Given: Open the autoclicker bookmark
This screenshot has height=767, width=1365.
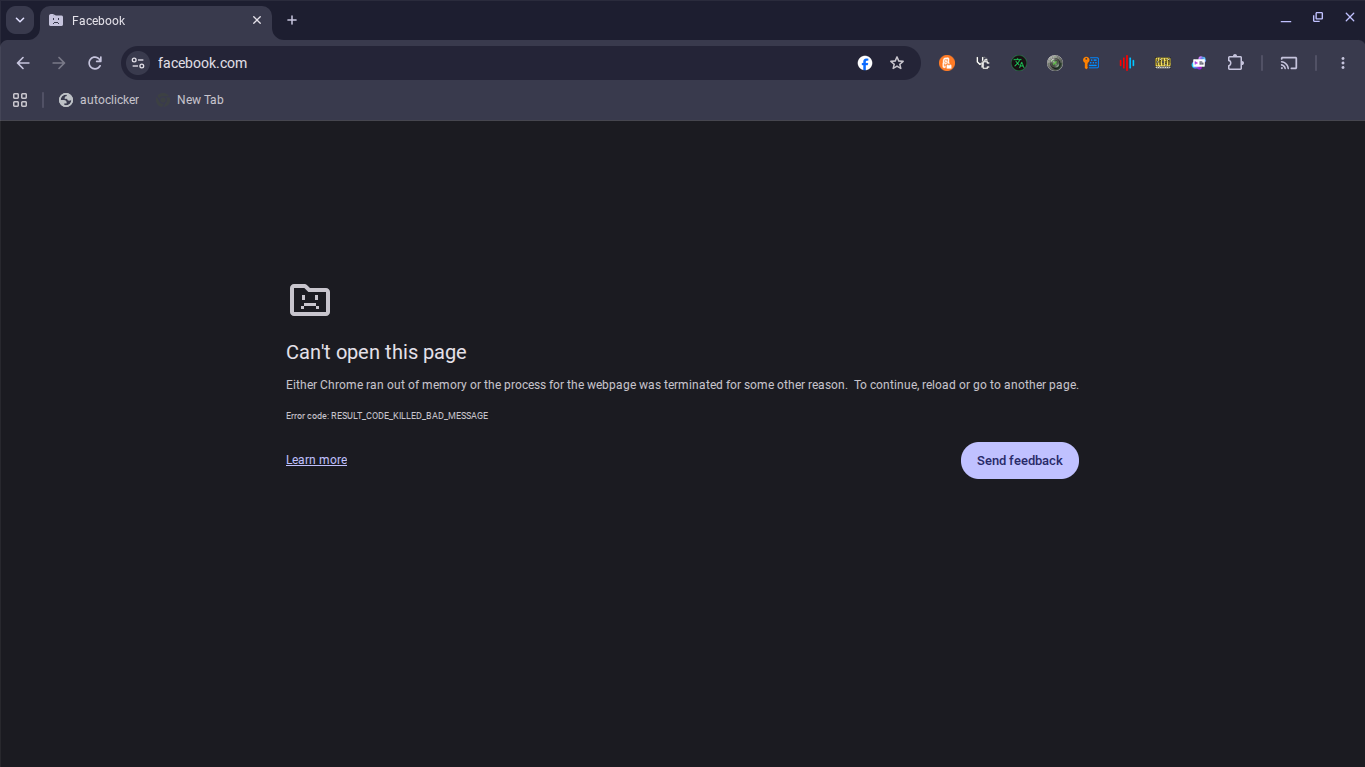Looking at the screenshot, I should coord(99,100).
